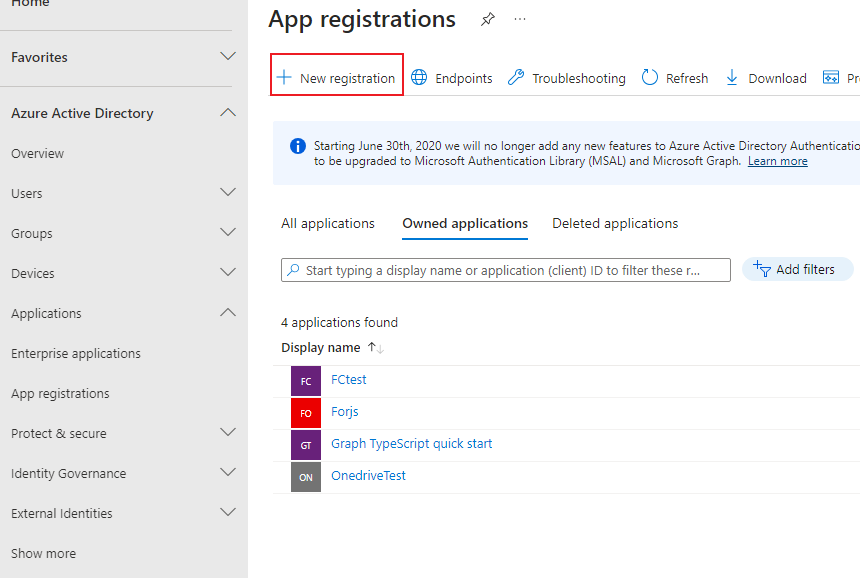Click the Add filters funnel icon
The image size is (860, 578).
[762, 269]
